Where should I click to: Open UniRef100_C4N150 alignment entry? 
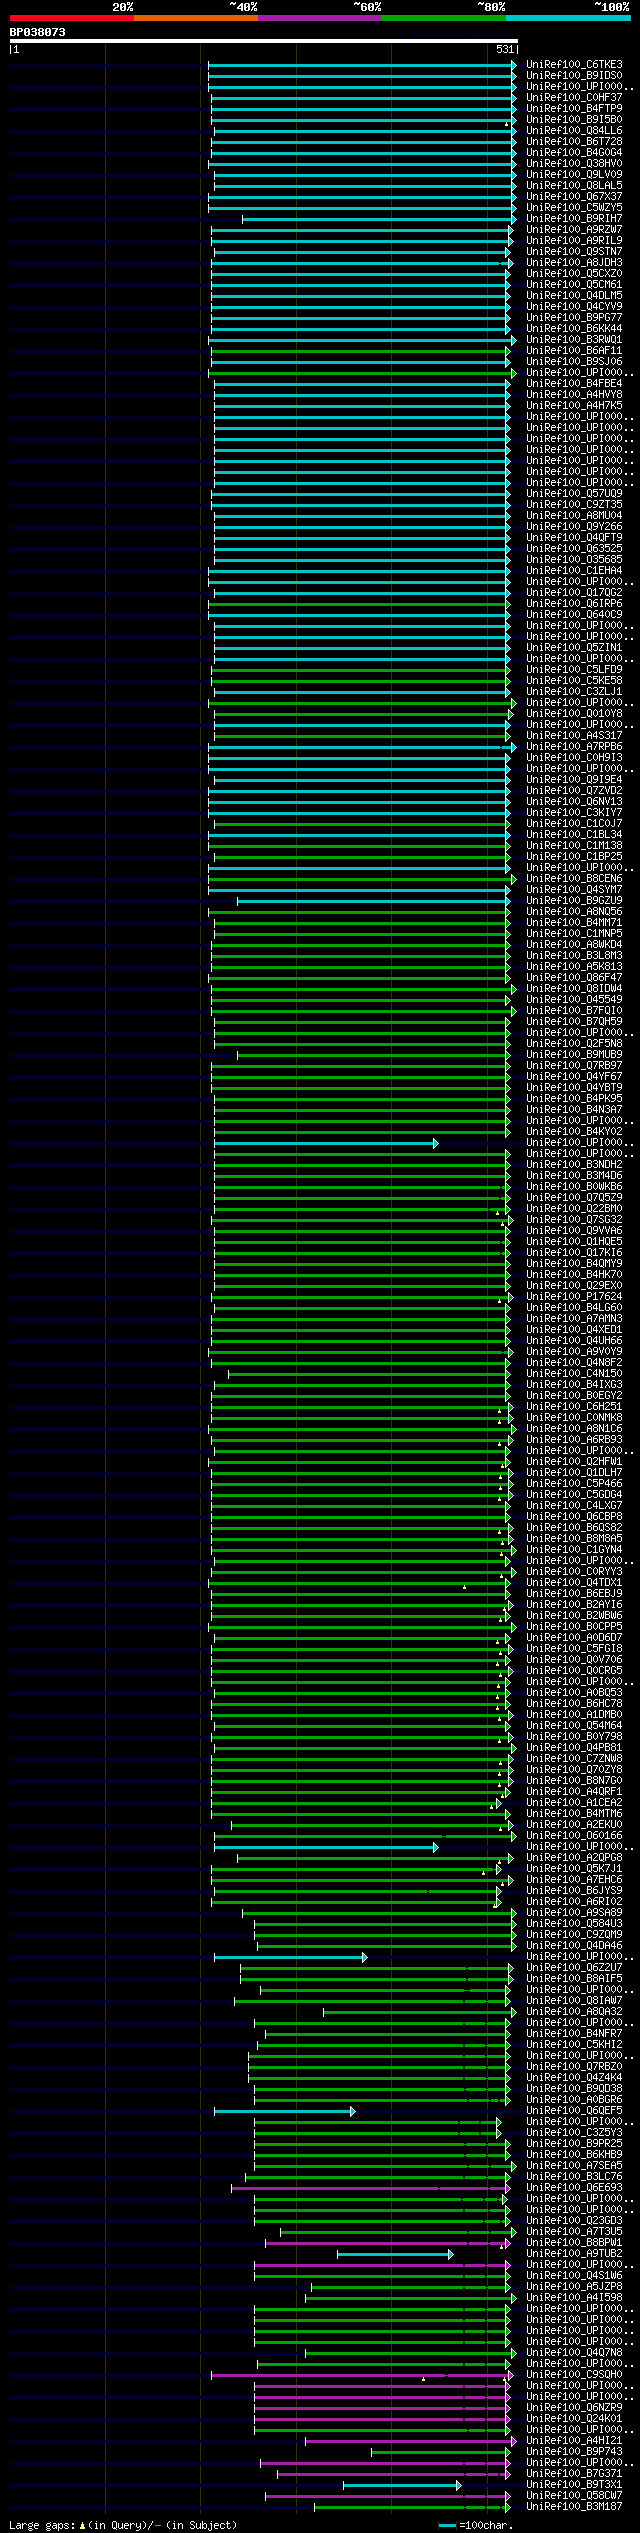click(574, 1374)
